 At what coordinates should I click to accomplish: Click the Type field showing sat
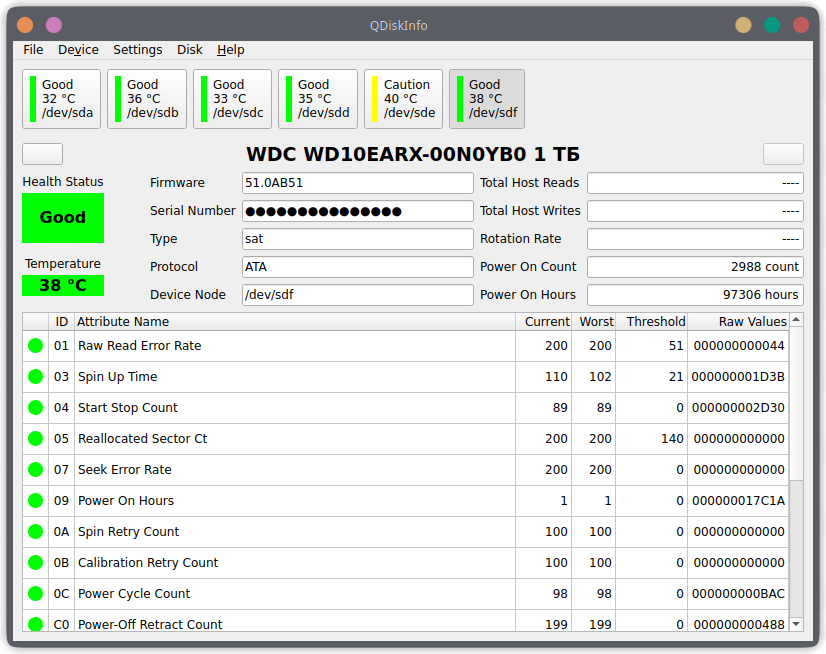pyautogui.click(x=358, y=239)
